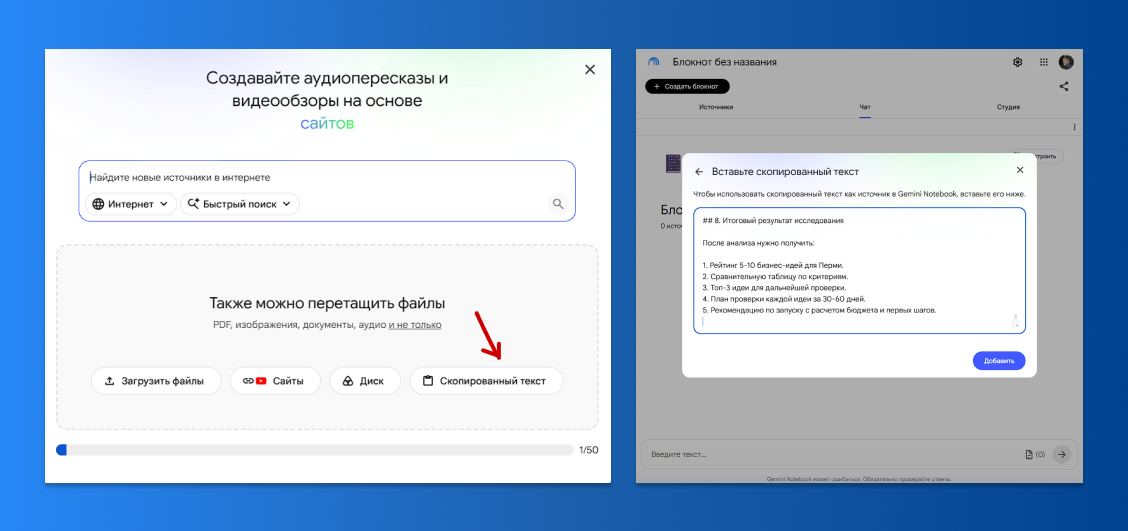
Task: Click the sparkle search icon in Быстрый поиск
Action: pos(193,204)
